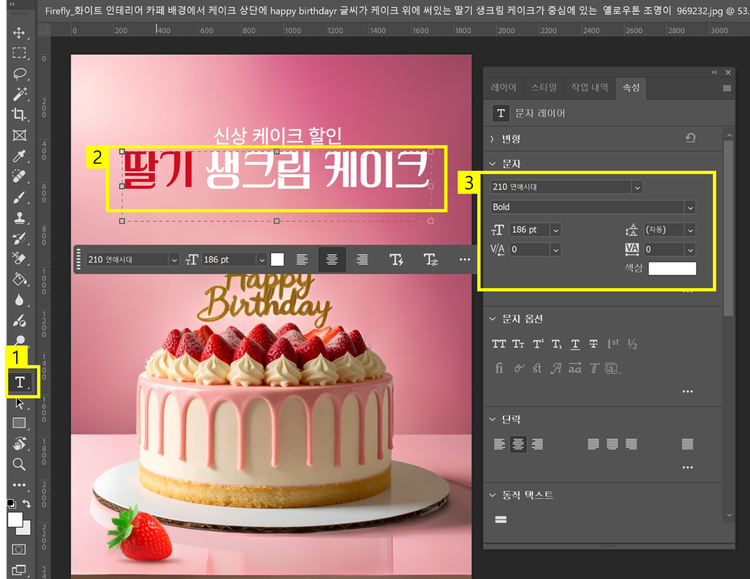Select the History Brush tool
Viewport: 750px width, 579px height.
pos(19,238)
